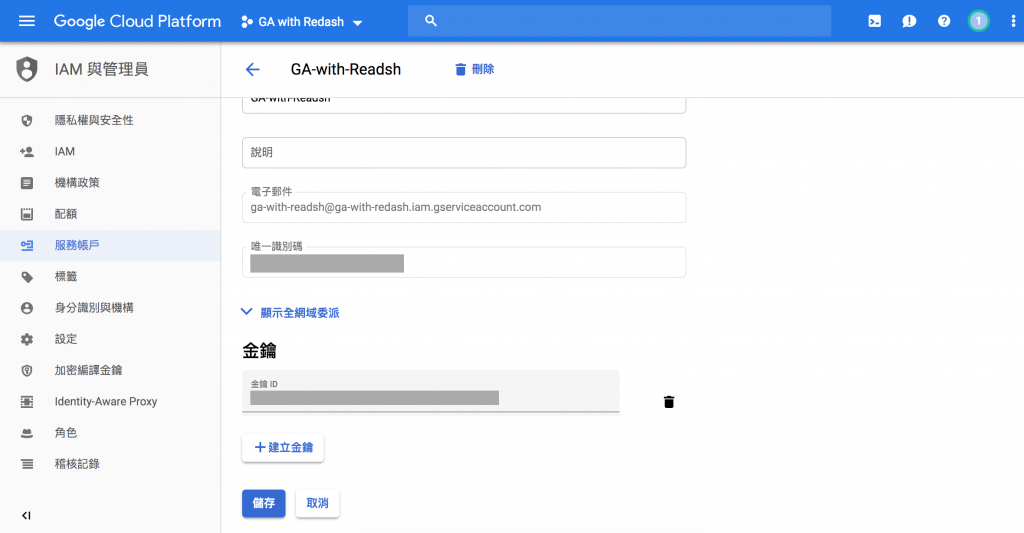Collapse the sidebar with the arrow icon
This screenshot has height=533, width=1024.
(x=26, y=515)
